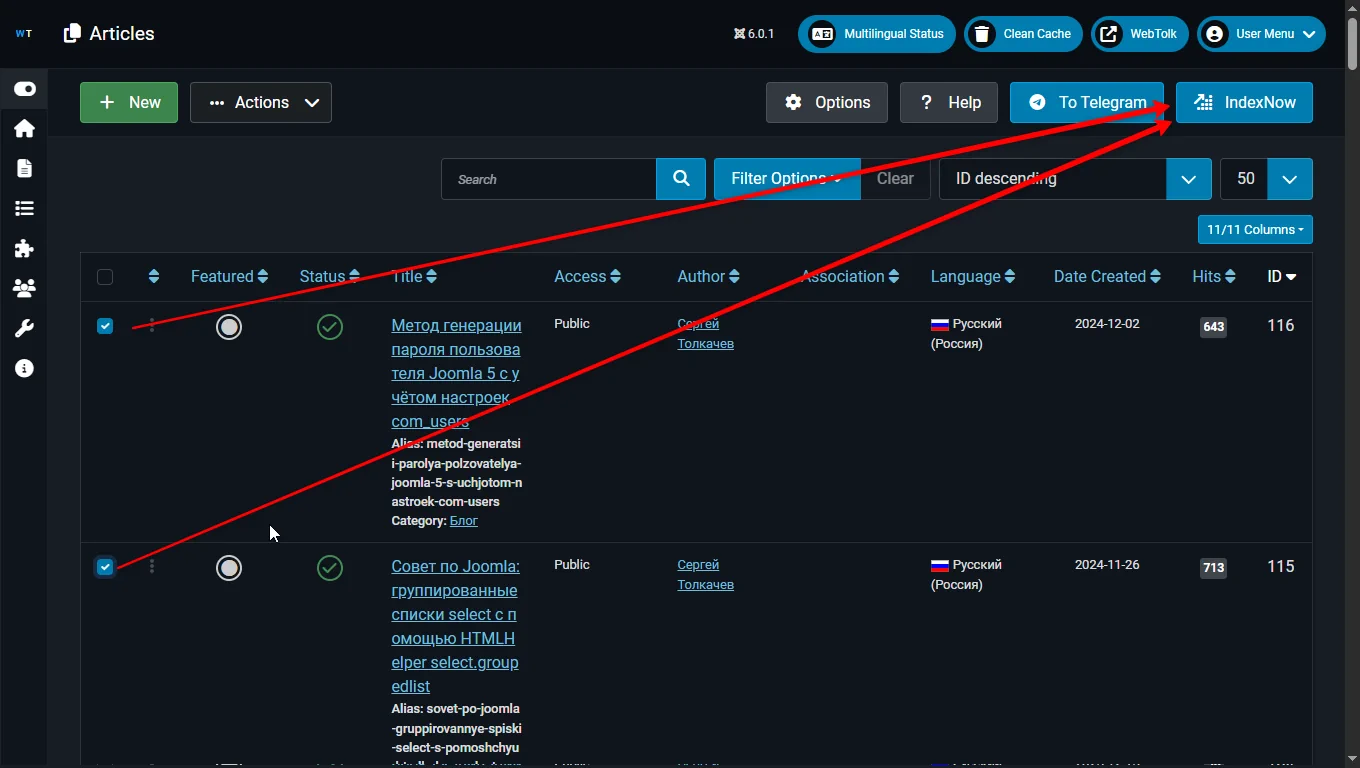Expand the Actions dropdown
This screenshot has height=768, width=1360.
coord(261,102)
